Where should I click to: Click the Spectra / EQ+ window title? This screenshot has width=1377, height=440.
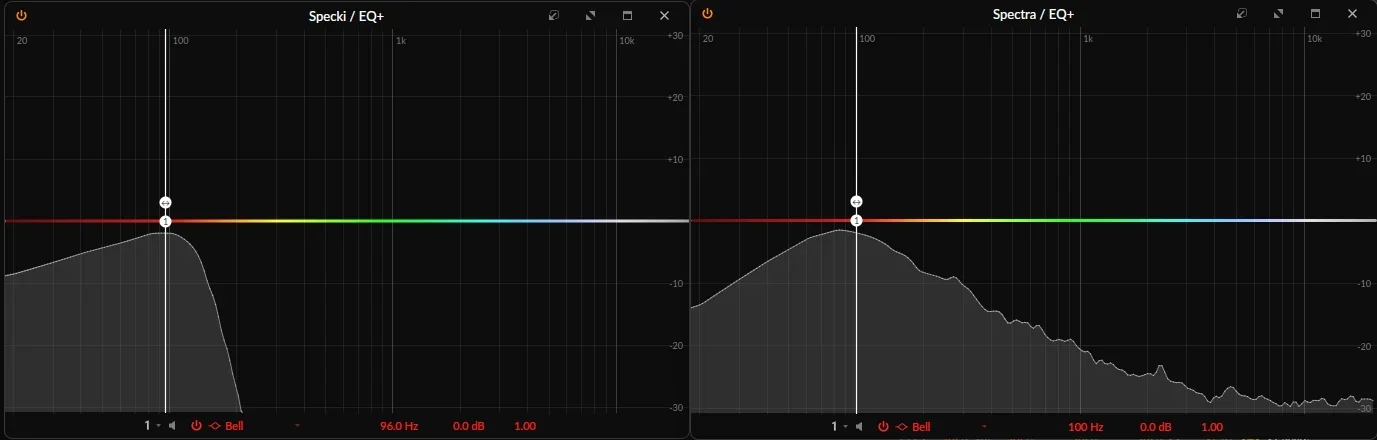pos(1034,15)
